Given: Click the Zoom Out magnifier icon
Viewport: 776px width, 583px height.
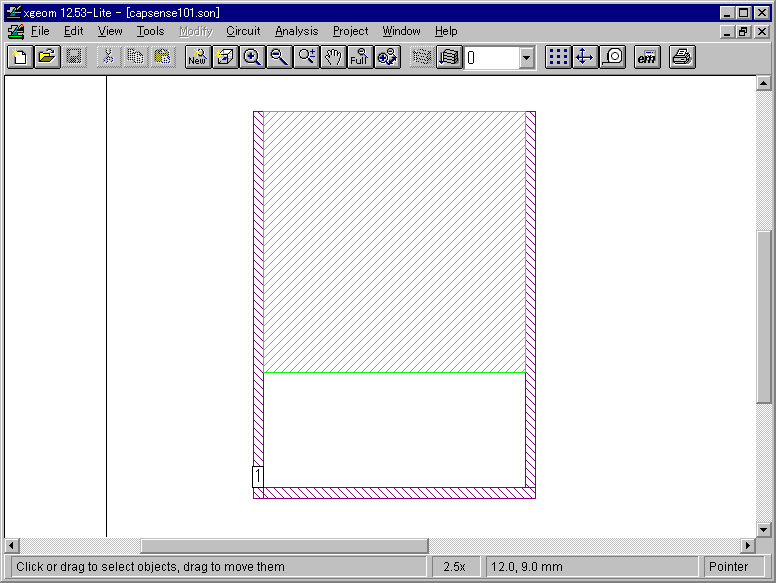Looking at the screenshot, I should [x=279, y=57].
